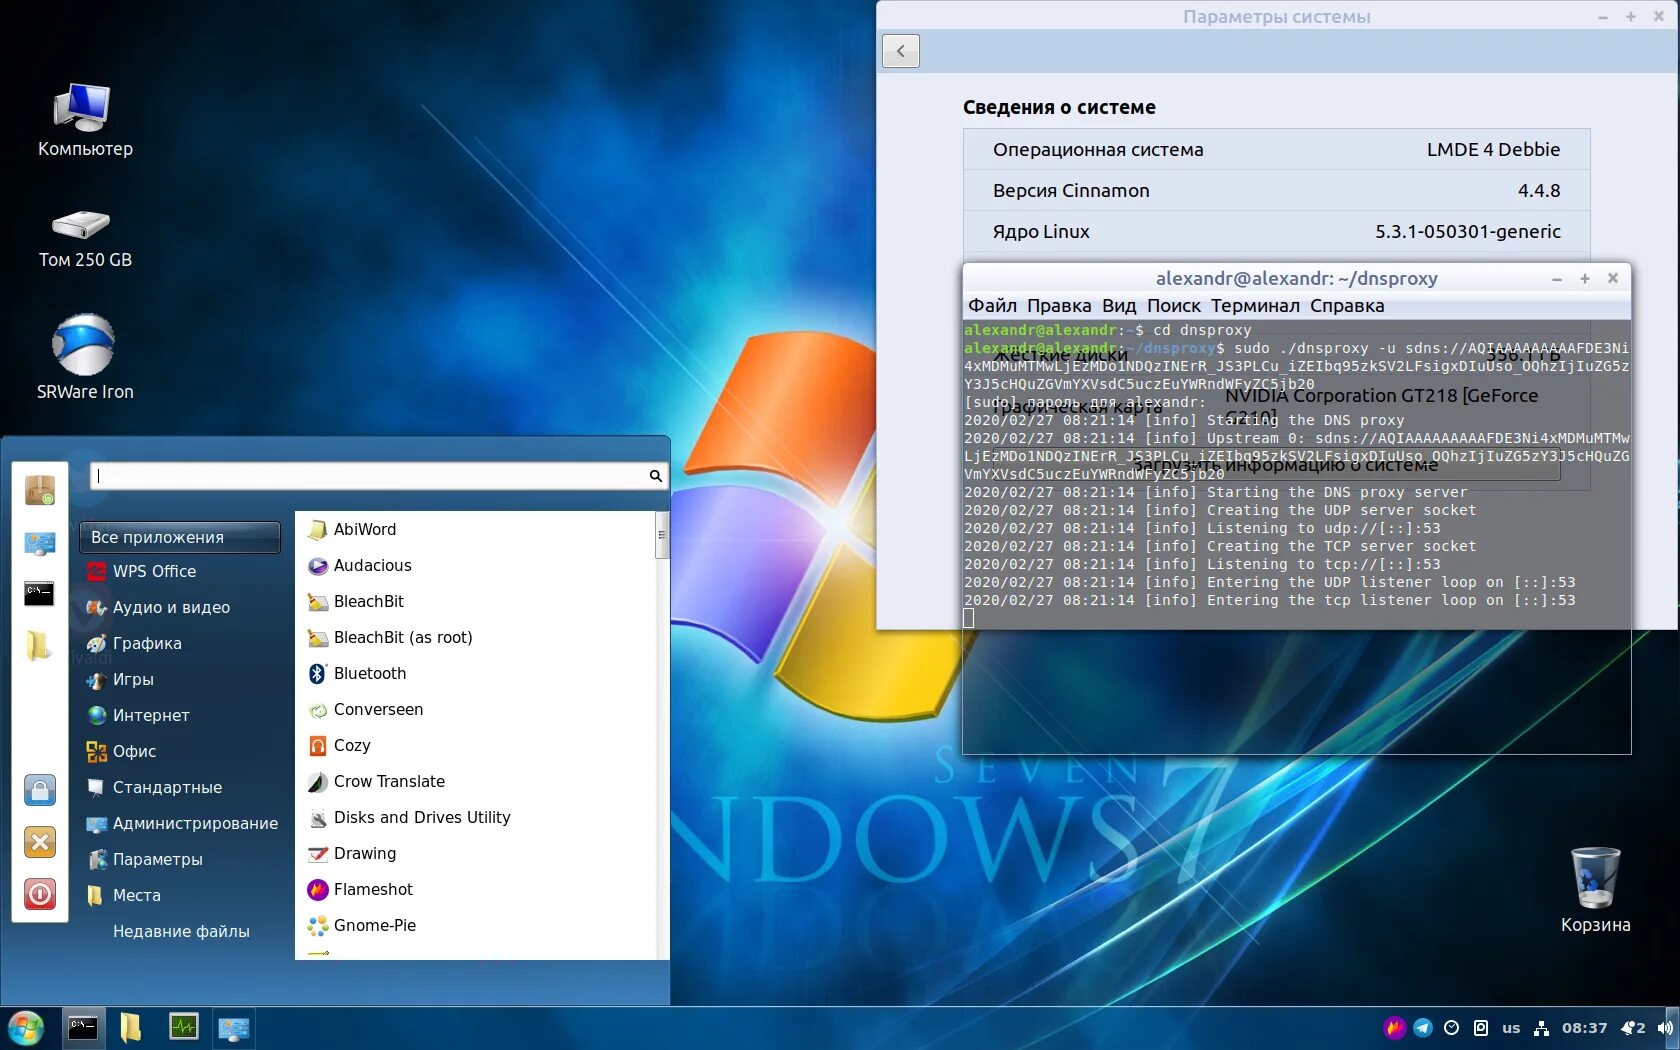Image resolution: width=1680 pixels, height=1050 pixels.
Task: Select the Игры category
Action: [180, 679]
